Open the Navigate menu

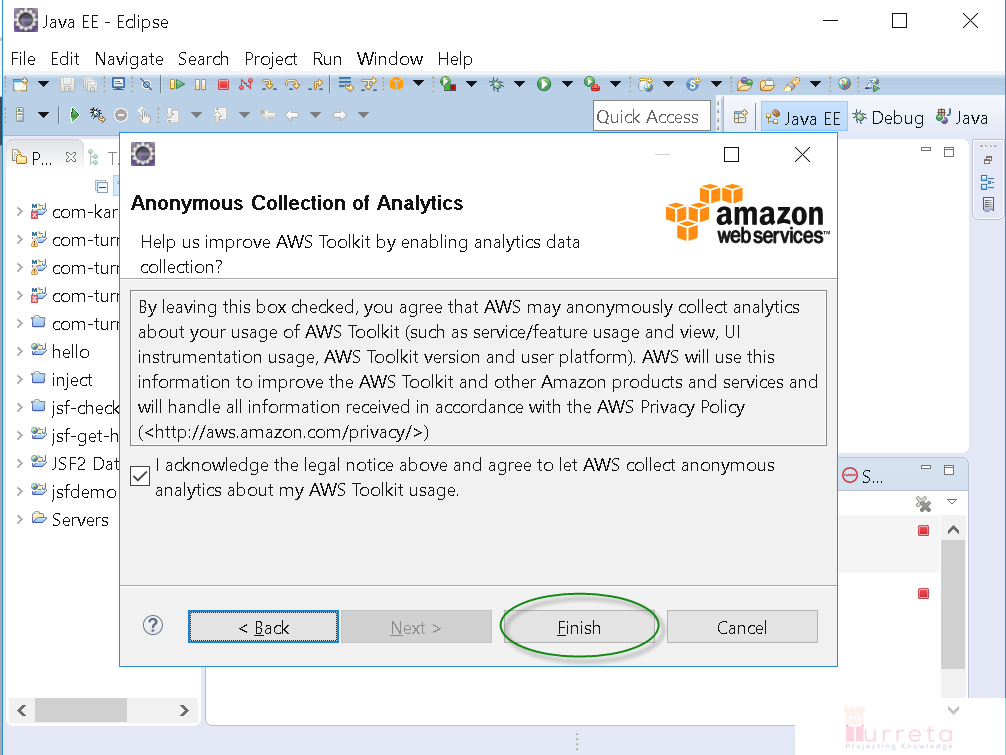pyautogui.click(x=129, y=59)
